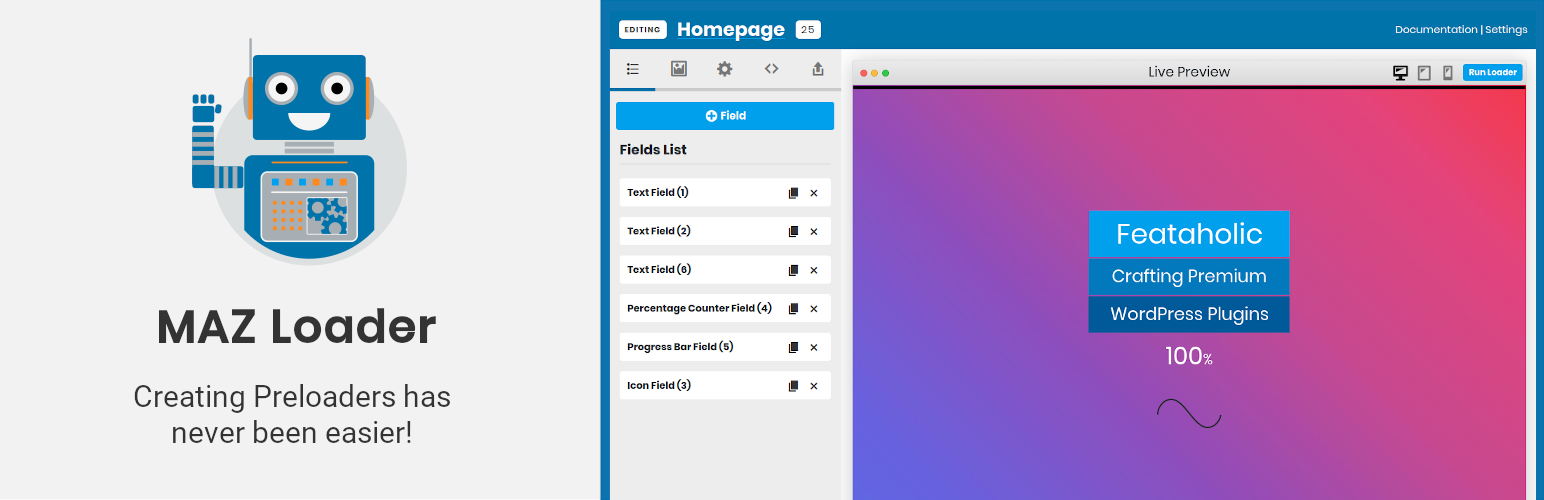Switch preview to tablet view

(x=1424, y=72)
